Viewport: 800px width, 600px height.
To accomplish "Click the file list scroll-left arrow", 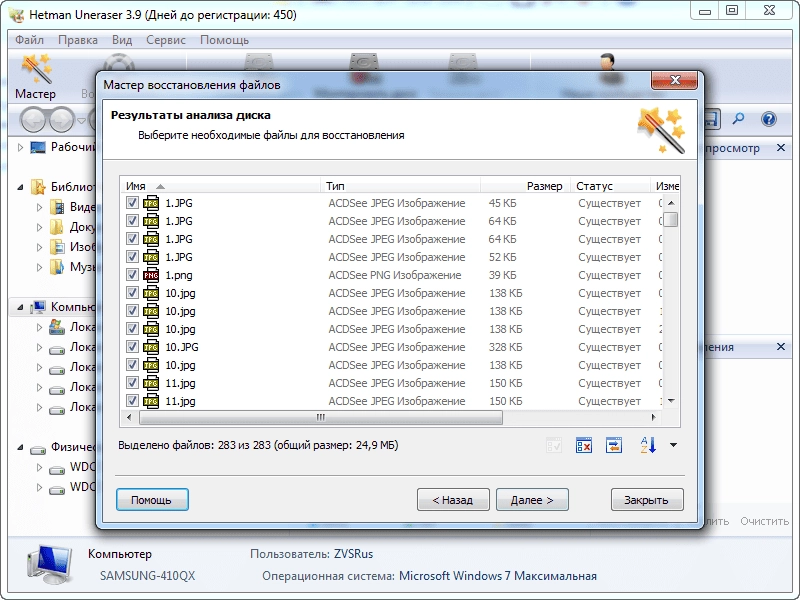I will (129, 417).
